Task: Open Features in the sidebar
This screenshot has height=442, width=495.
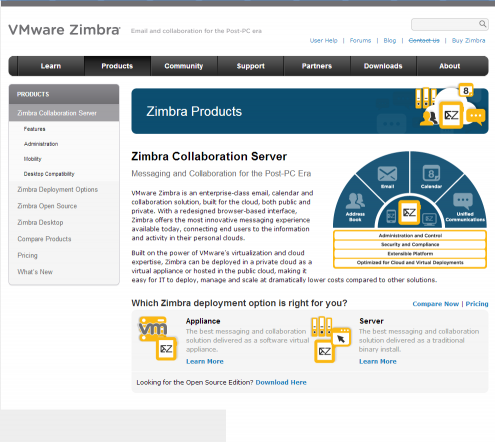Action: [x=34, y=129]
